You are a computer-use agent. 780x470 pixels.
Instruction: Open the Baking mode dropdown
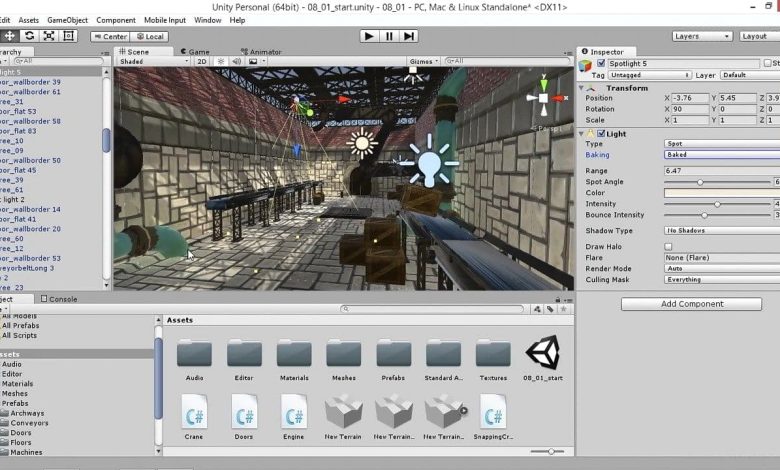pos(722,155)
